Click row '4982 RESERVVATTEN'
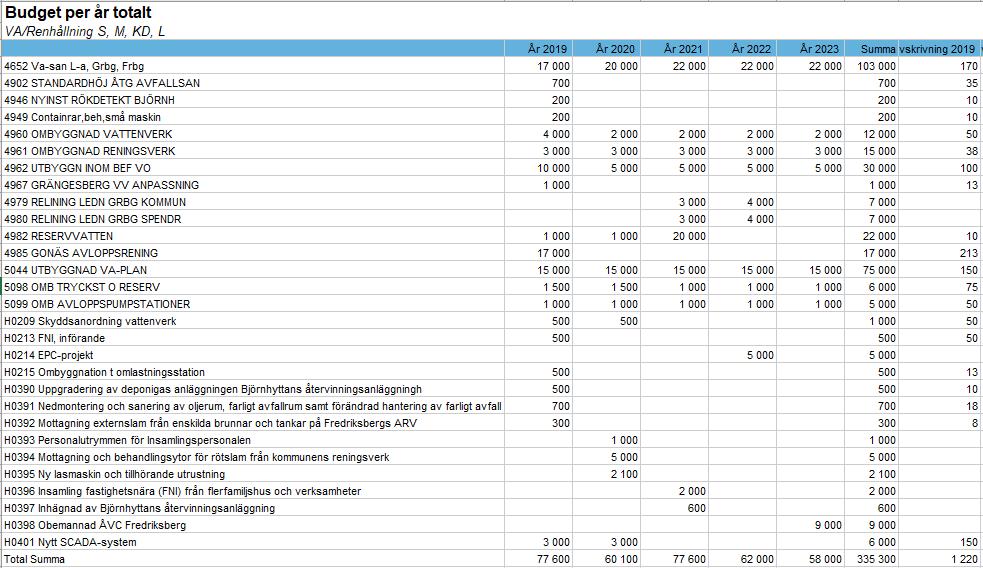The width and height of the screenshot is (983, 568). [492, 236]
